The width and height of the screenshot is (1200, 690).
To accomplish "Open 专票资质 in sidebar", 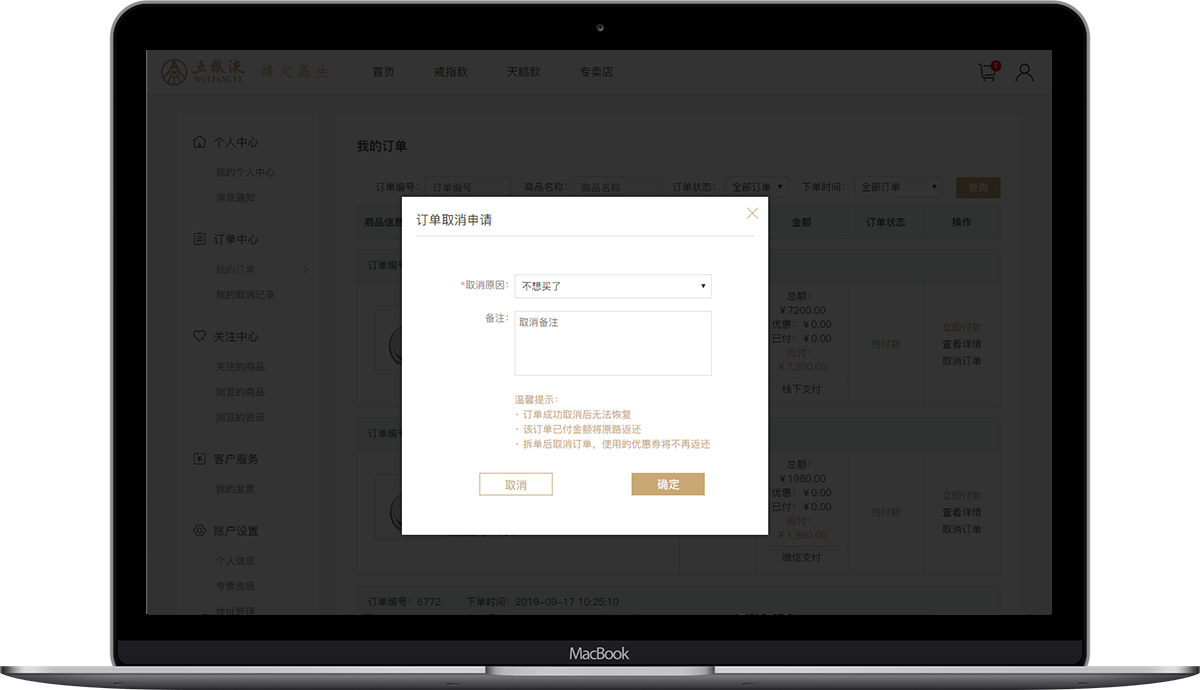I will click(x=236, y=585).
